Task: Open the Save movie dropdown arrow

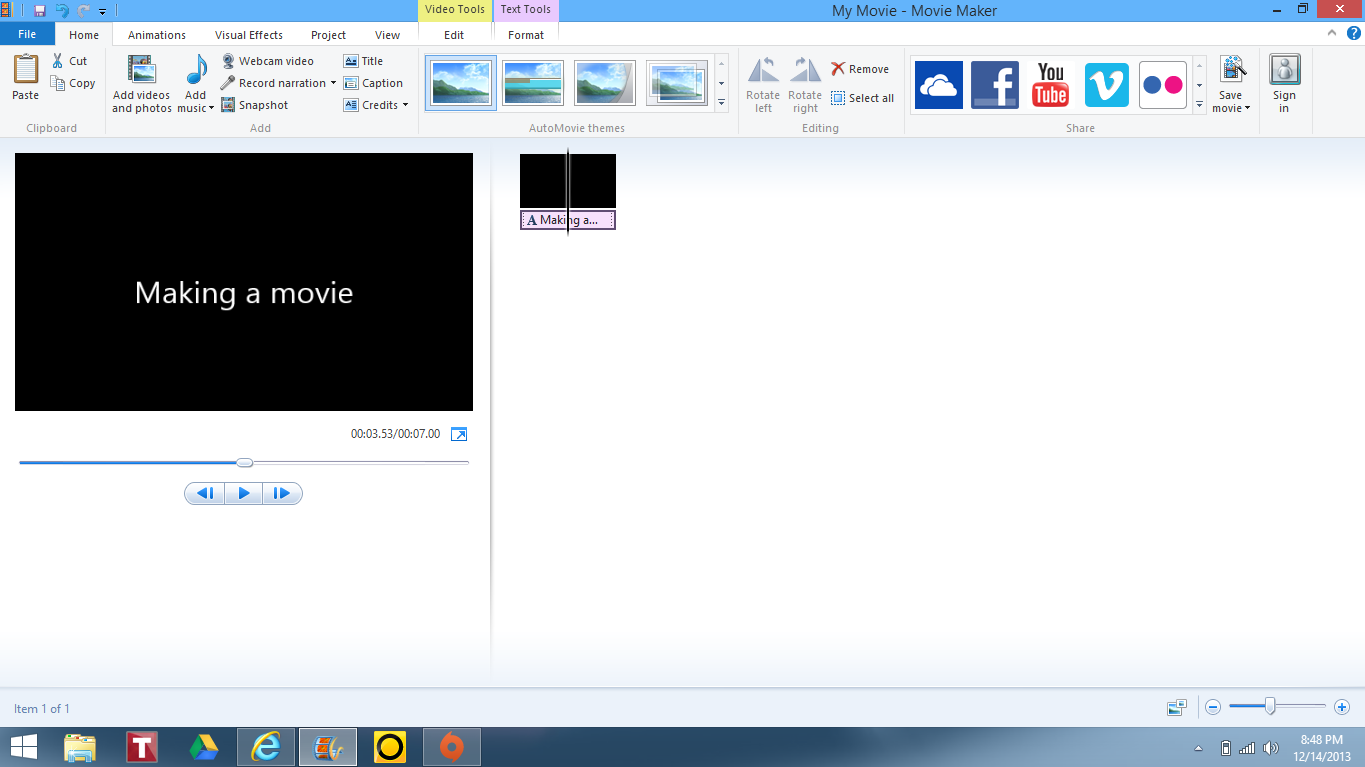Action: click(1247, 108)
